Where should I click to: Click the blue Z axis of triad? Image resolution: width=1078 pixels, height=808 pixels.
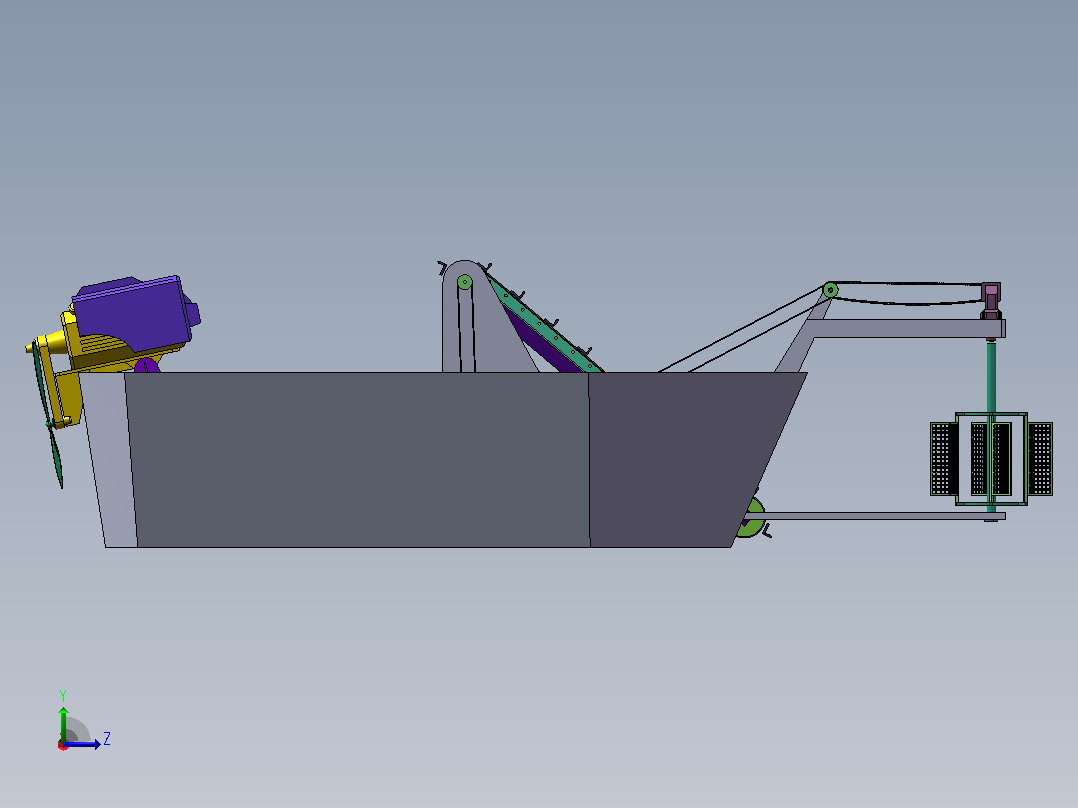84,744
